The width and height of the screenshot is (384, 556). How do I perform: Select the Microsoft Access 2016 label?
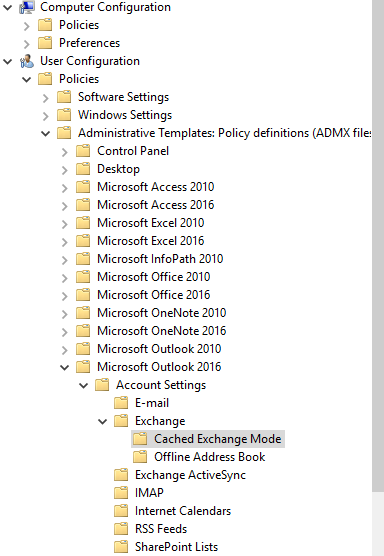coord(156,205)
